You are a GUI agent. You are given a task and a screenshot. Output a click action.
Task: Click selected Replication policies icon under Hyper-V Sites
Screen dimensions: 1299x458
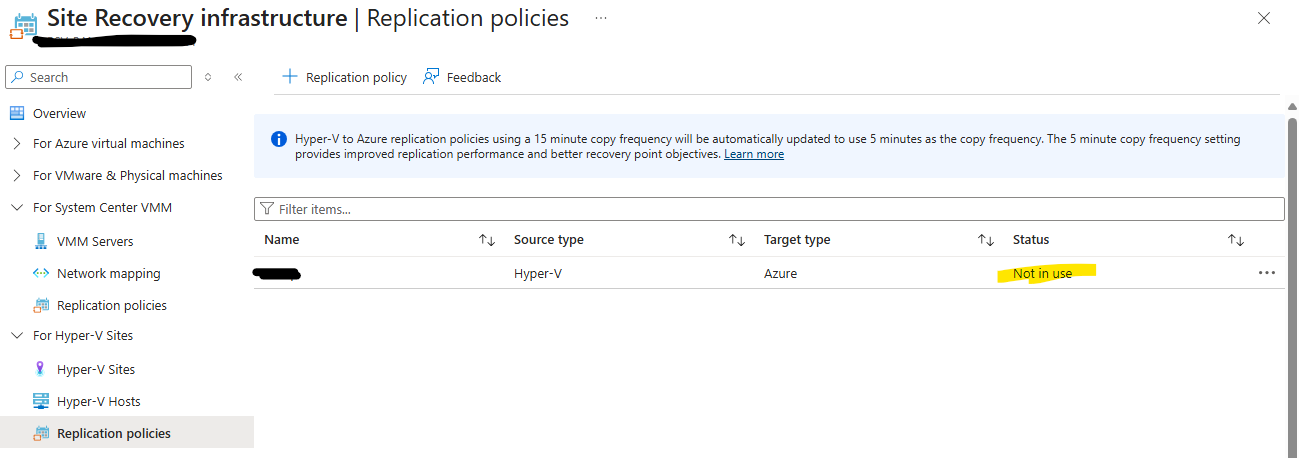pyautogui.click(x=41, y=433)
